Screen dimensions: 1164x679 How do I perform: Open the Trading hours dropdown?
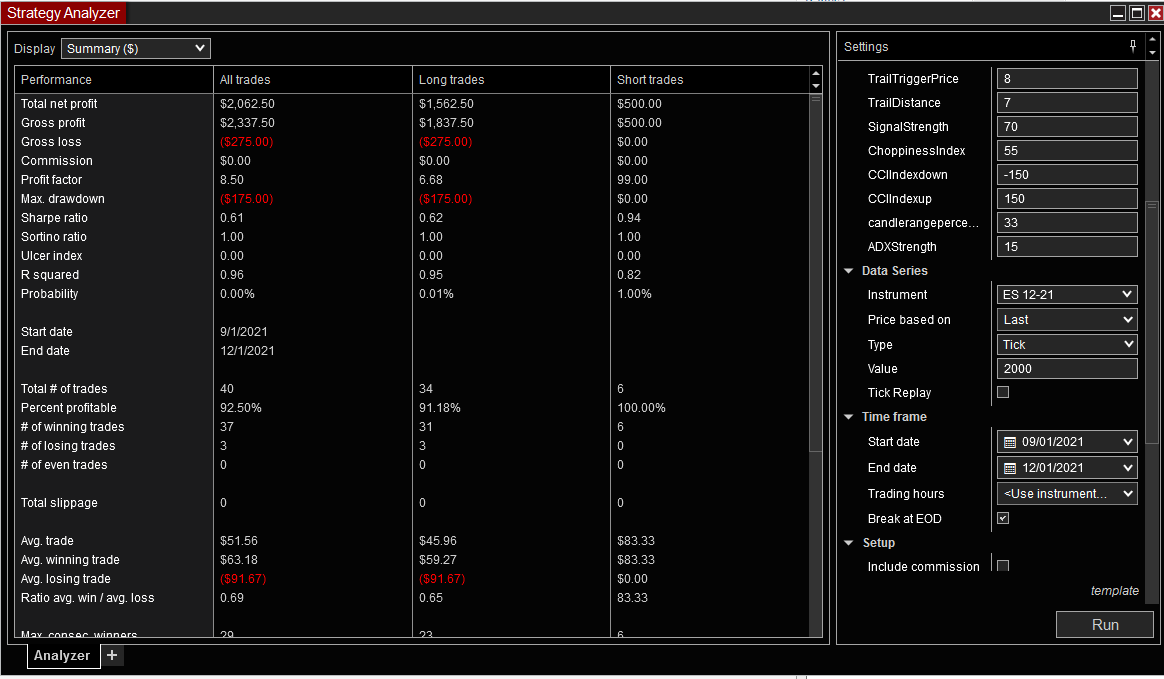pos(1067,493)
